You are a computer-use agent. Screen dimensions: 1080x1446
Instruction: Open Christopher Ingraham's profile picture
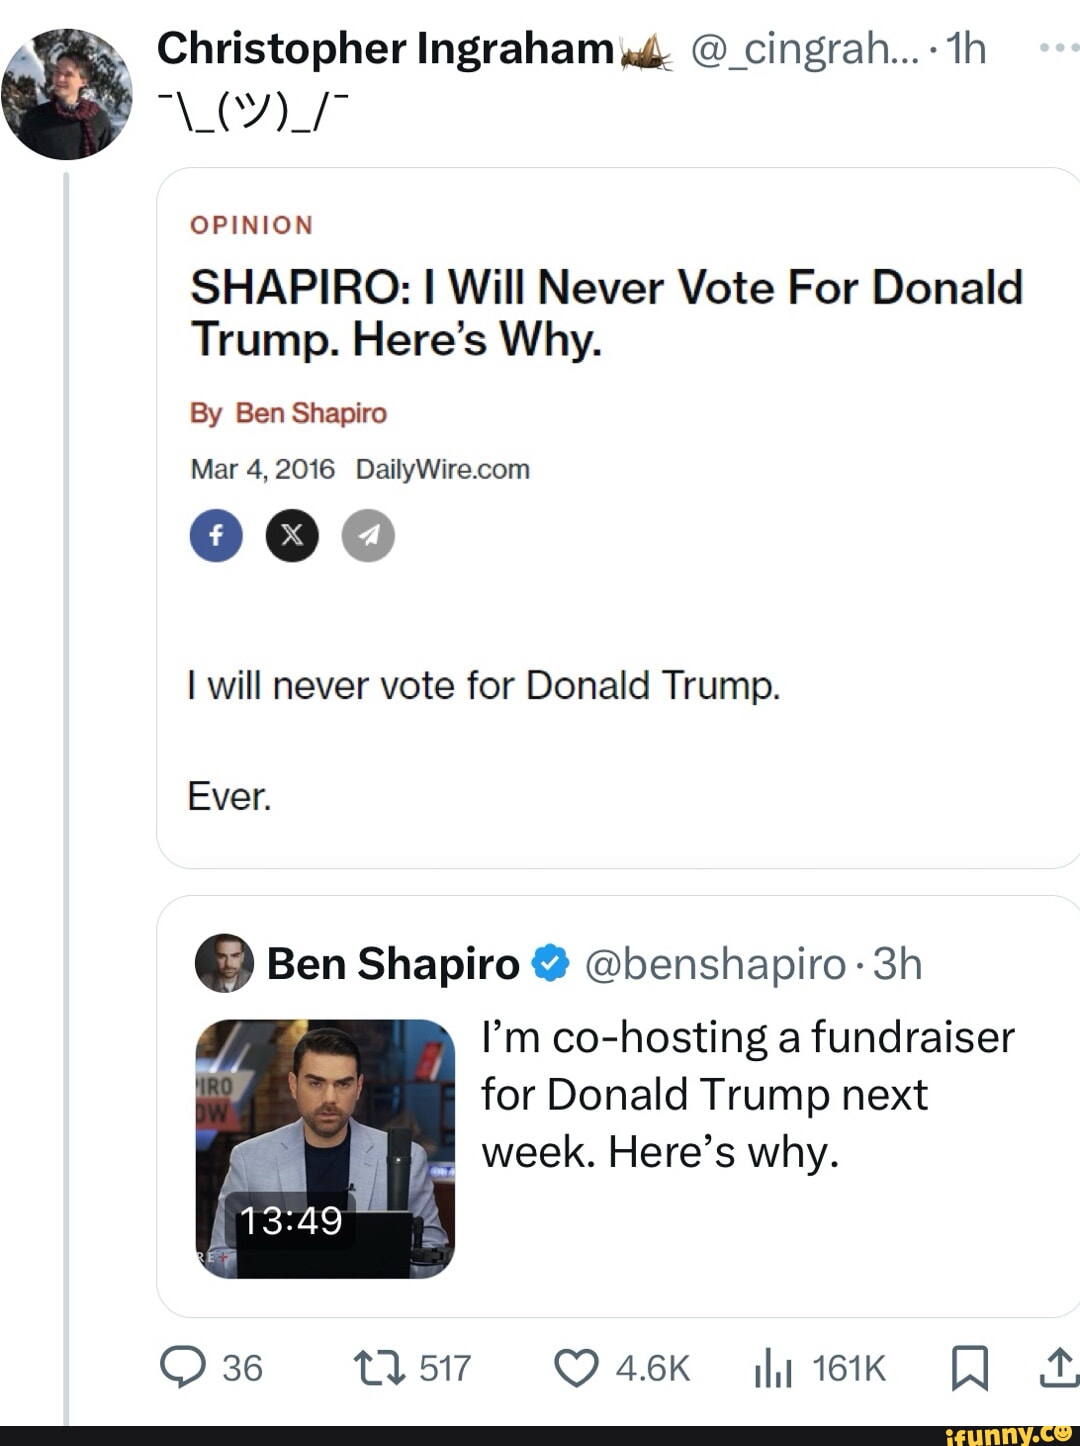[66, 88]
